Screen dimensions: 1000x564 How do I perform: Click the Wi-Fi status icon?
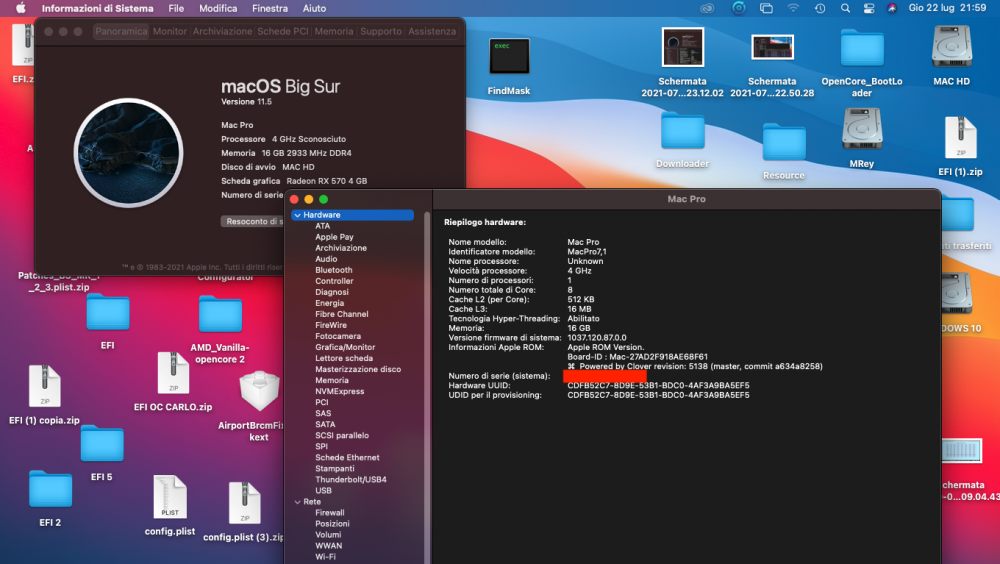tap(793, 8)
